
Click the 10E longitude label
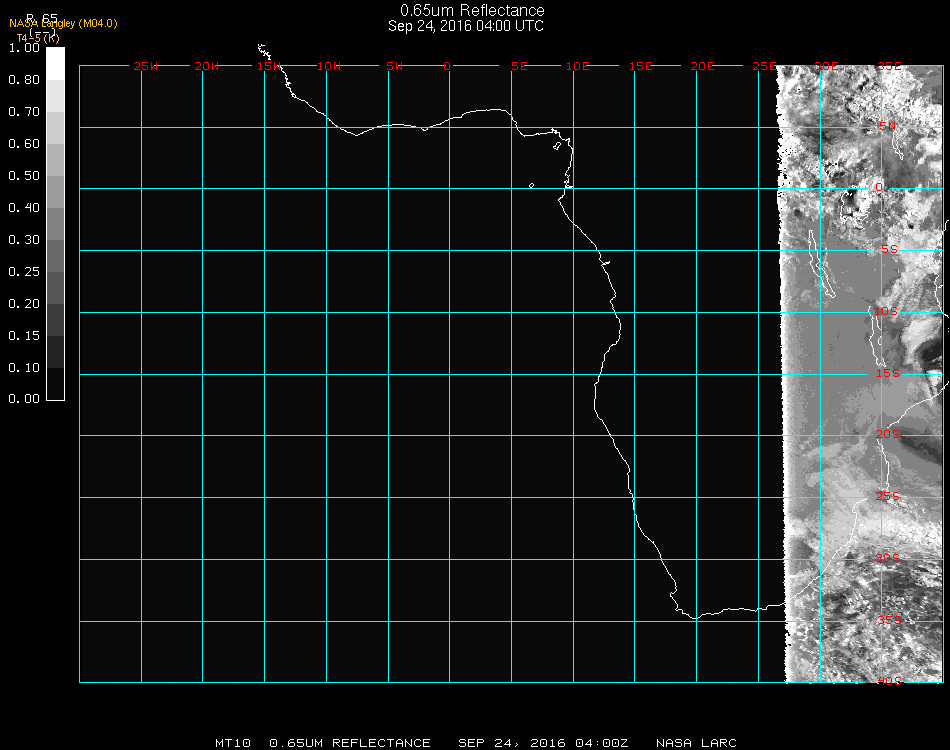pyautogui.click(x=578, y=66)
